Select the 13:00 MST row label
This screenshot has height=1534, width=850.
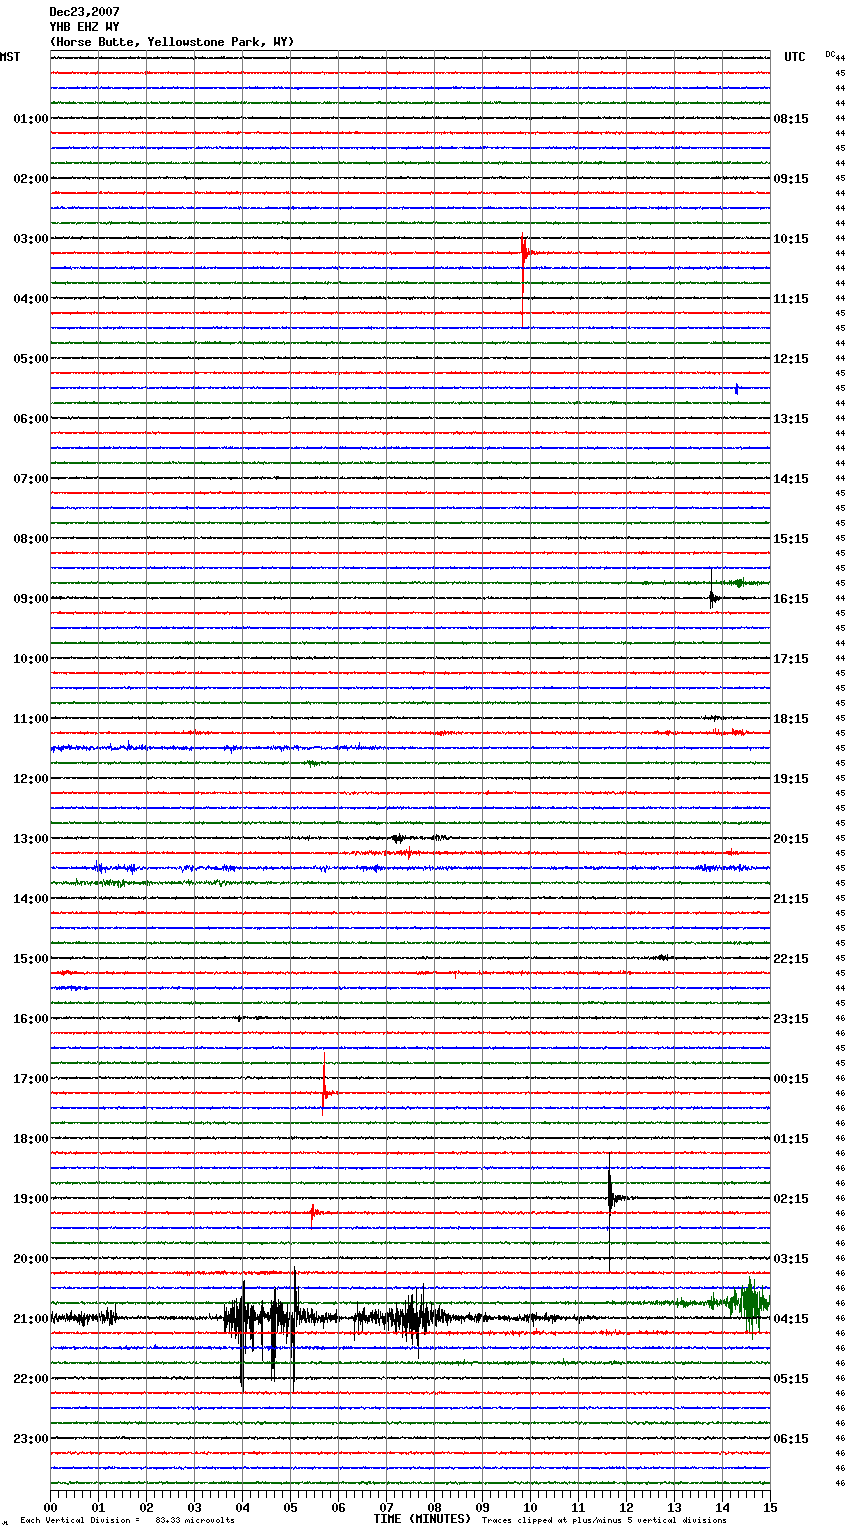point(31,839)
